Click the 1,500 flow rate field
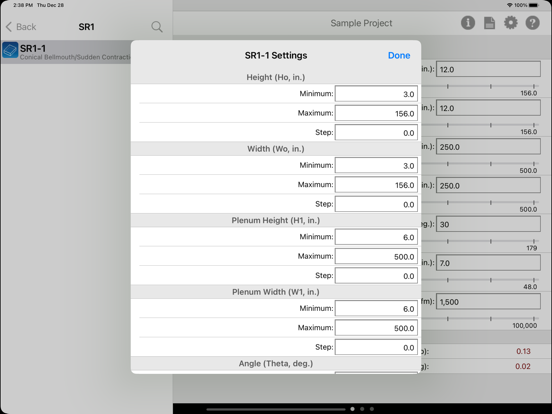The image size is (552, 414). point(488,301)
